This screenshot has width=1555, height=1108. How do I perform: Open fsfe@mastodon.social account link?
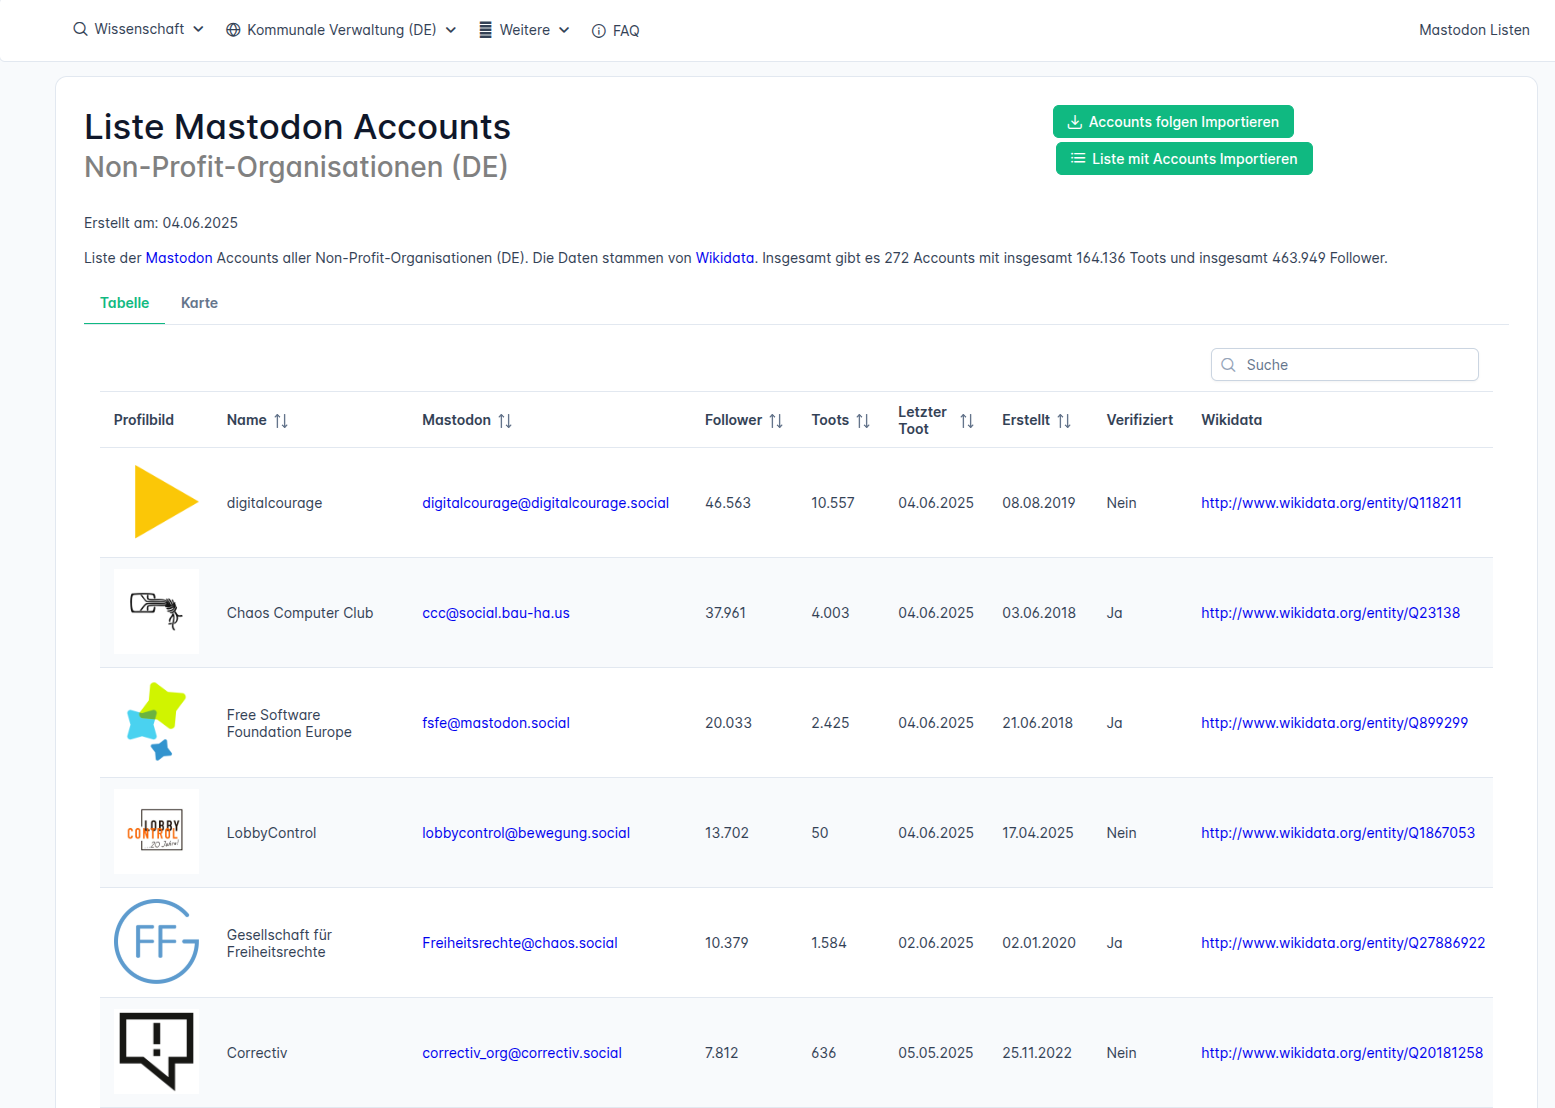point(496,723)
